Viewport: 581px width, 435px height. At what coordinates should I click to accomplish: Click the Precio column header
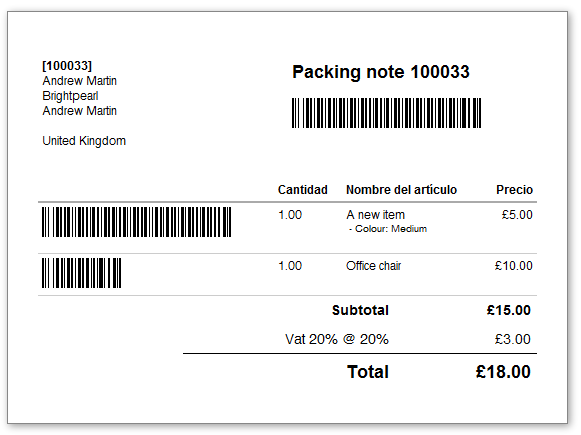[x=514, y=190]
